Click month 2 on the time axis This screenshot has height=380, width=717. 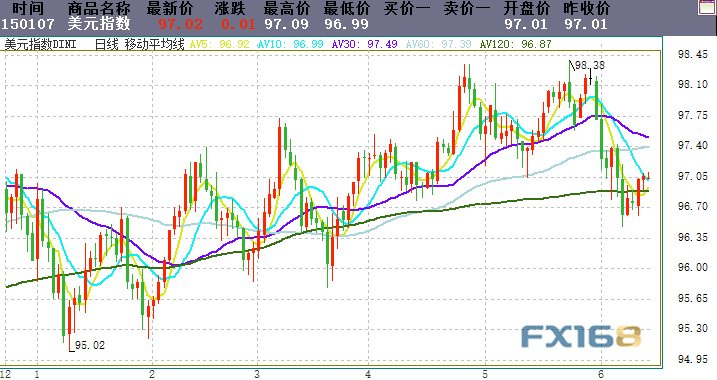152,375
